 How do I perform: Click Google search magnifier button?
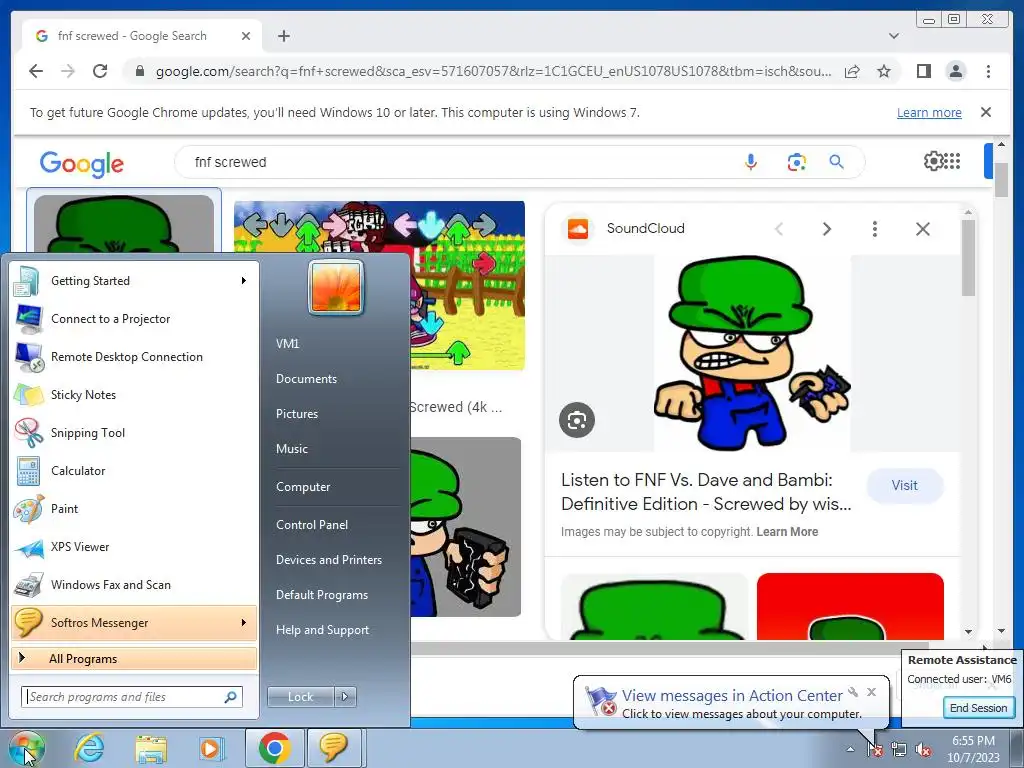point(837,162)
